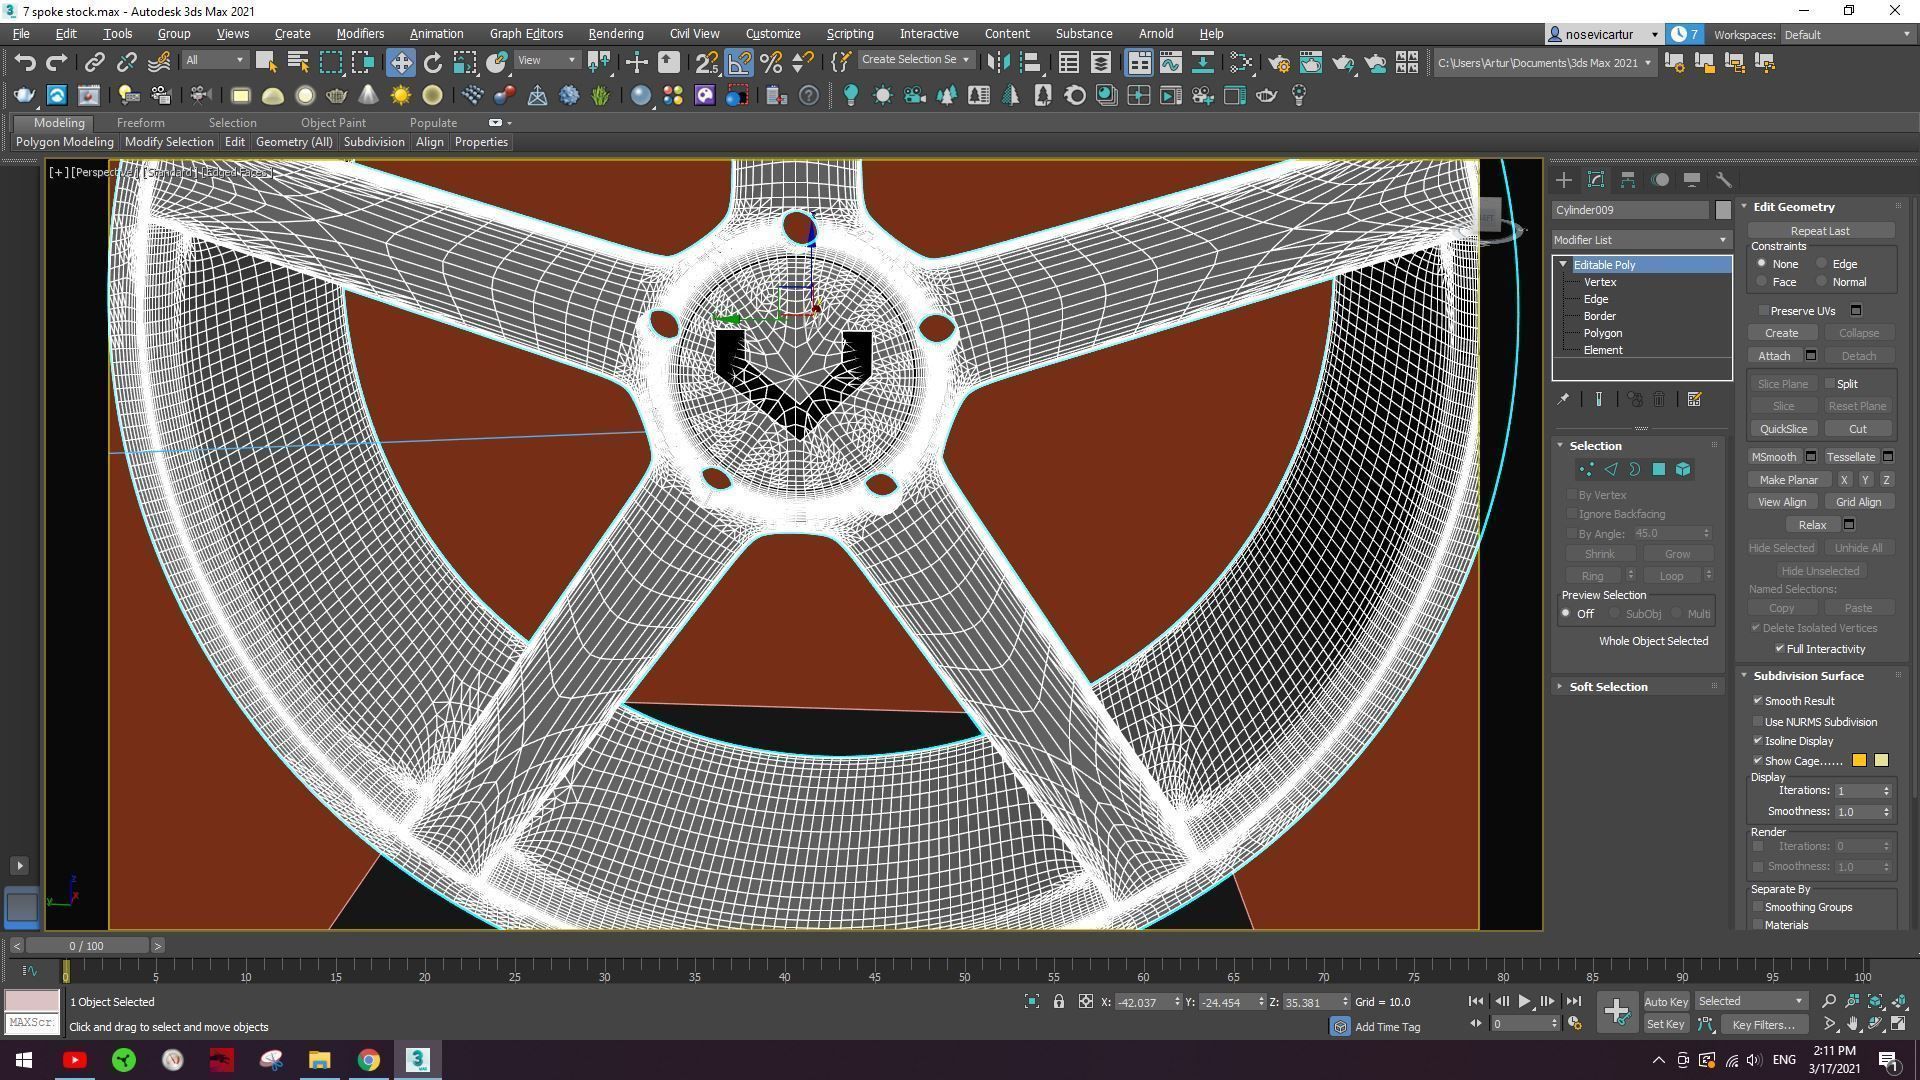This screenshot has width=1920, height=1080.
Task: Open the reference coordinate system View dropdown
Action: point(546,59)
